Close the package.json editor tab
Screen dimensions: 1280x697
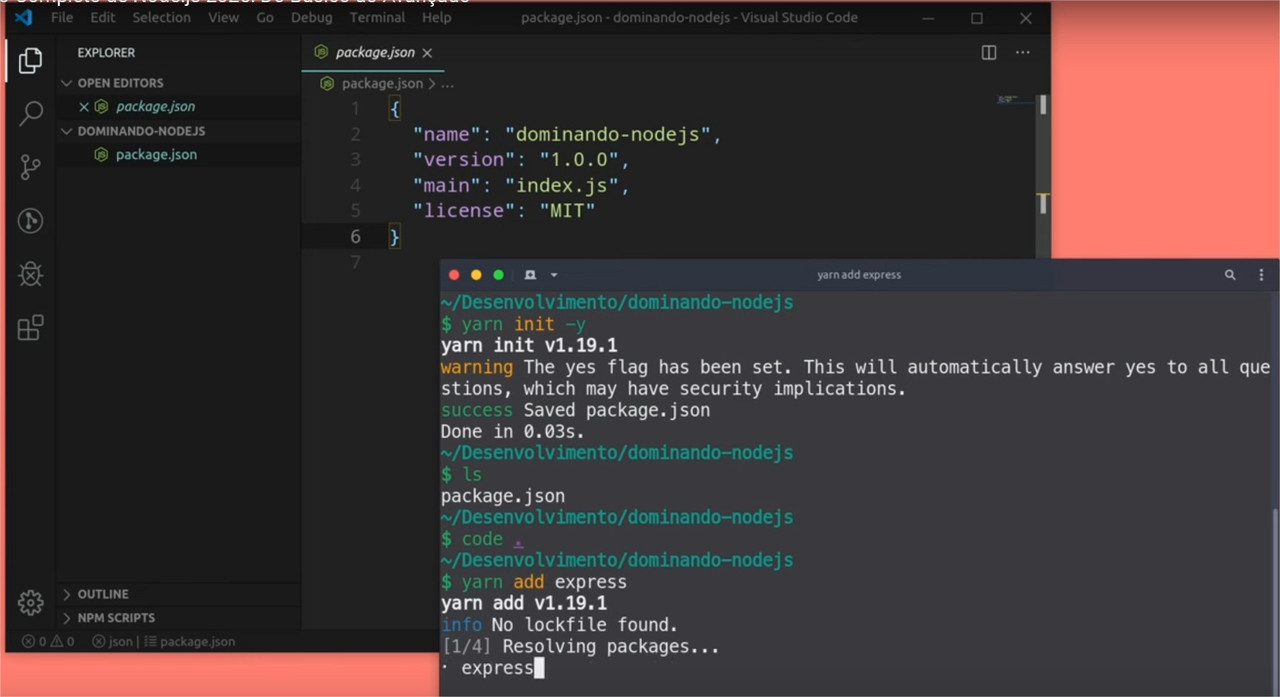pos(427,53)
